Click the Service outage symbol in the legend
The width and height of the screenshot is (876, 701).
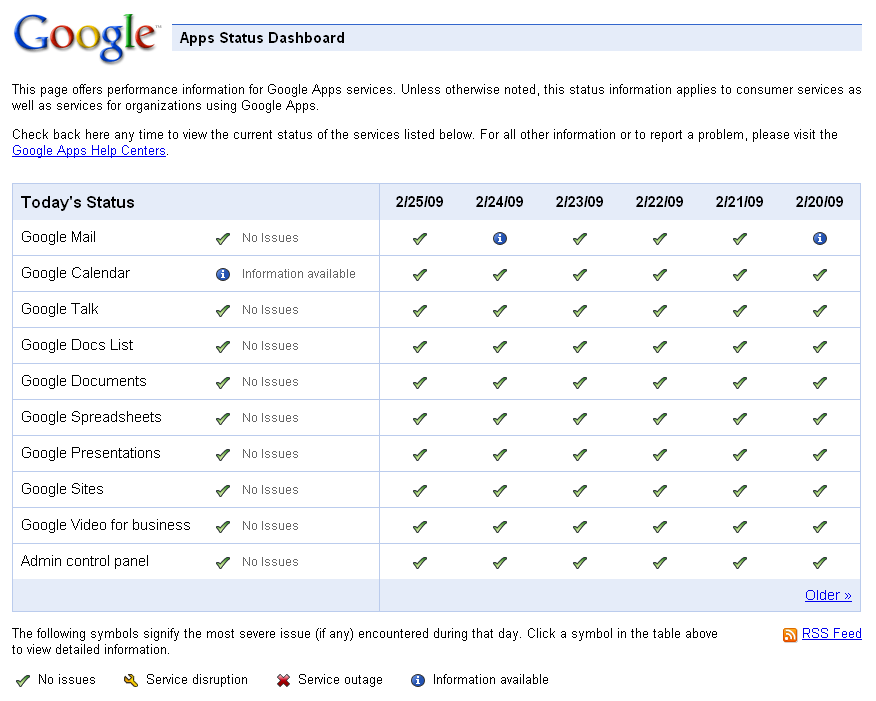click(283, 680)
